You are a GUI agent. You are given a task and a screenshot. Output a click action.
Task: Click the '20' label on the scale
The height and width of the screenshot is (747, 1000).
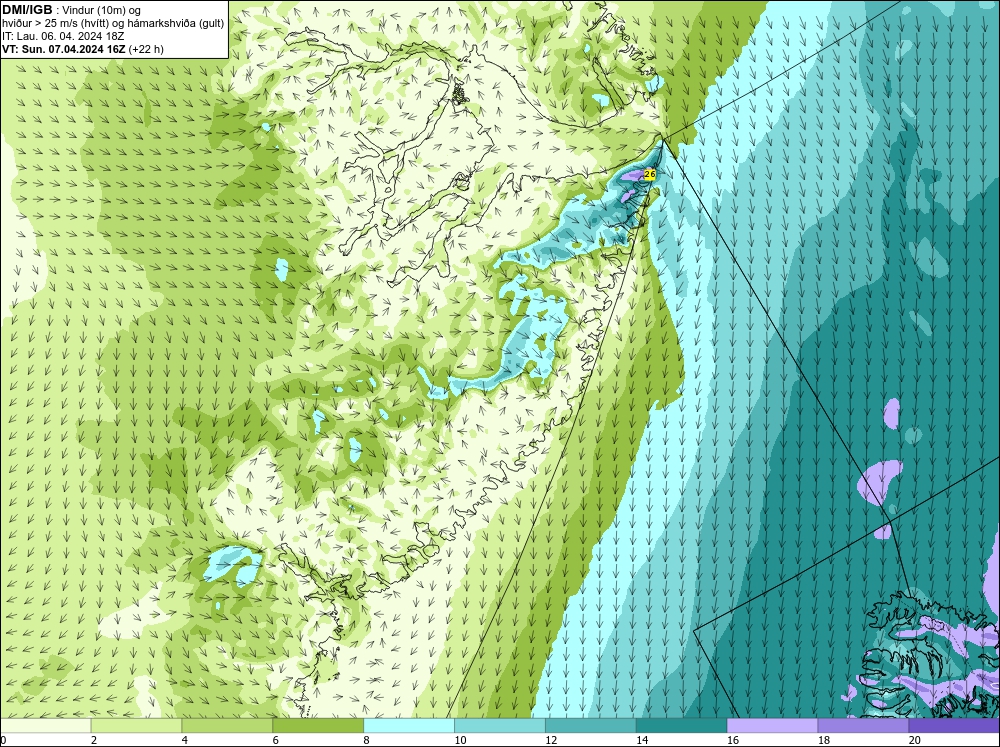point(915,740)
